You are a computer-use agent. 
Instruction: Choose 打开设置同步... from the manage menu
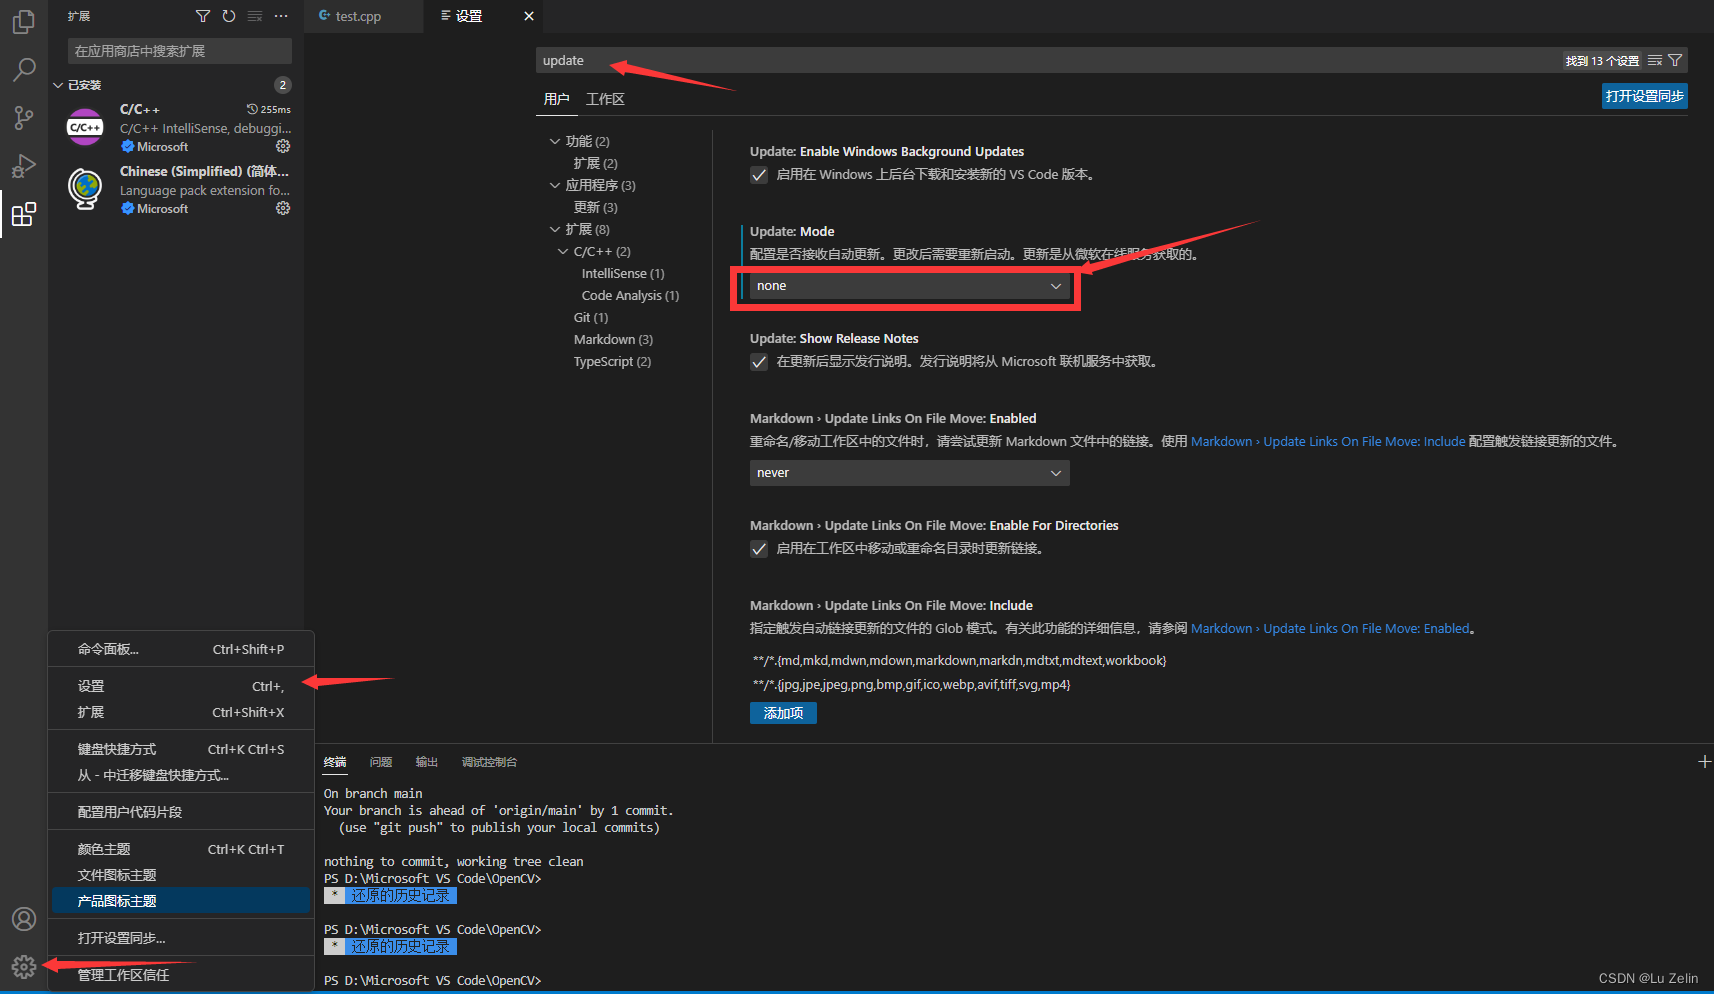click(181, 938)
